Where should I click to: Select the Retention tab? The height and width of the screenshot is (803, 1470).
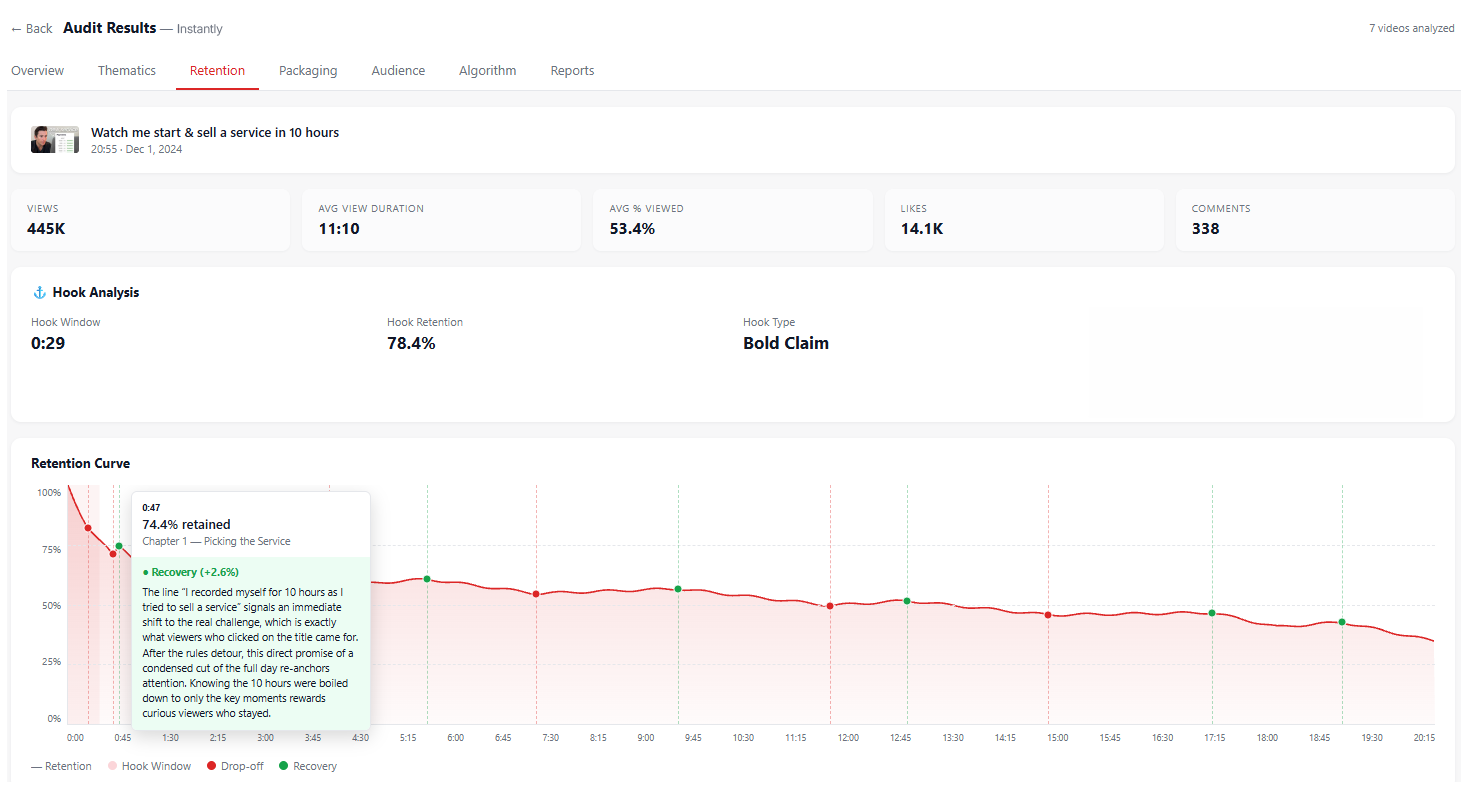[217, 71]
